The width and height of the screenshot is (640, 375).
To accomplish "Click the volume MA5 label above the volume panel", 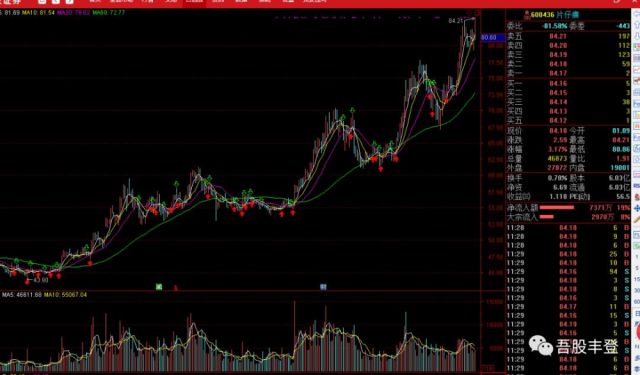I will [x=22, y=295].
